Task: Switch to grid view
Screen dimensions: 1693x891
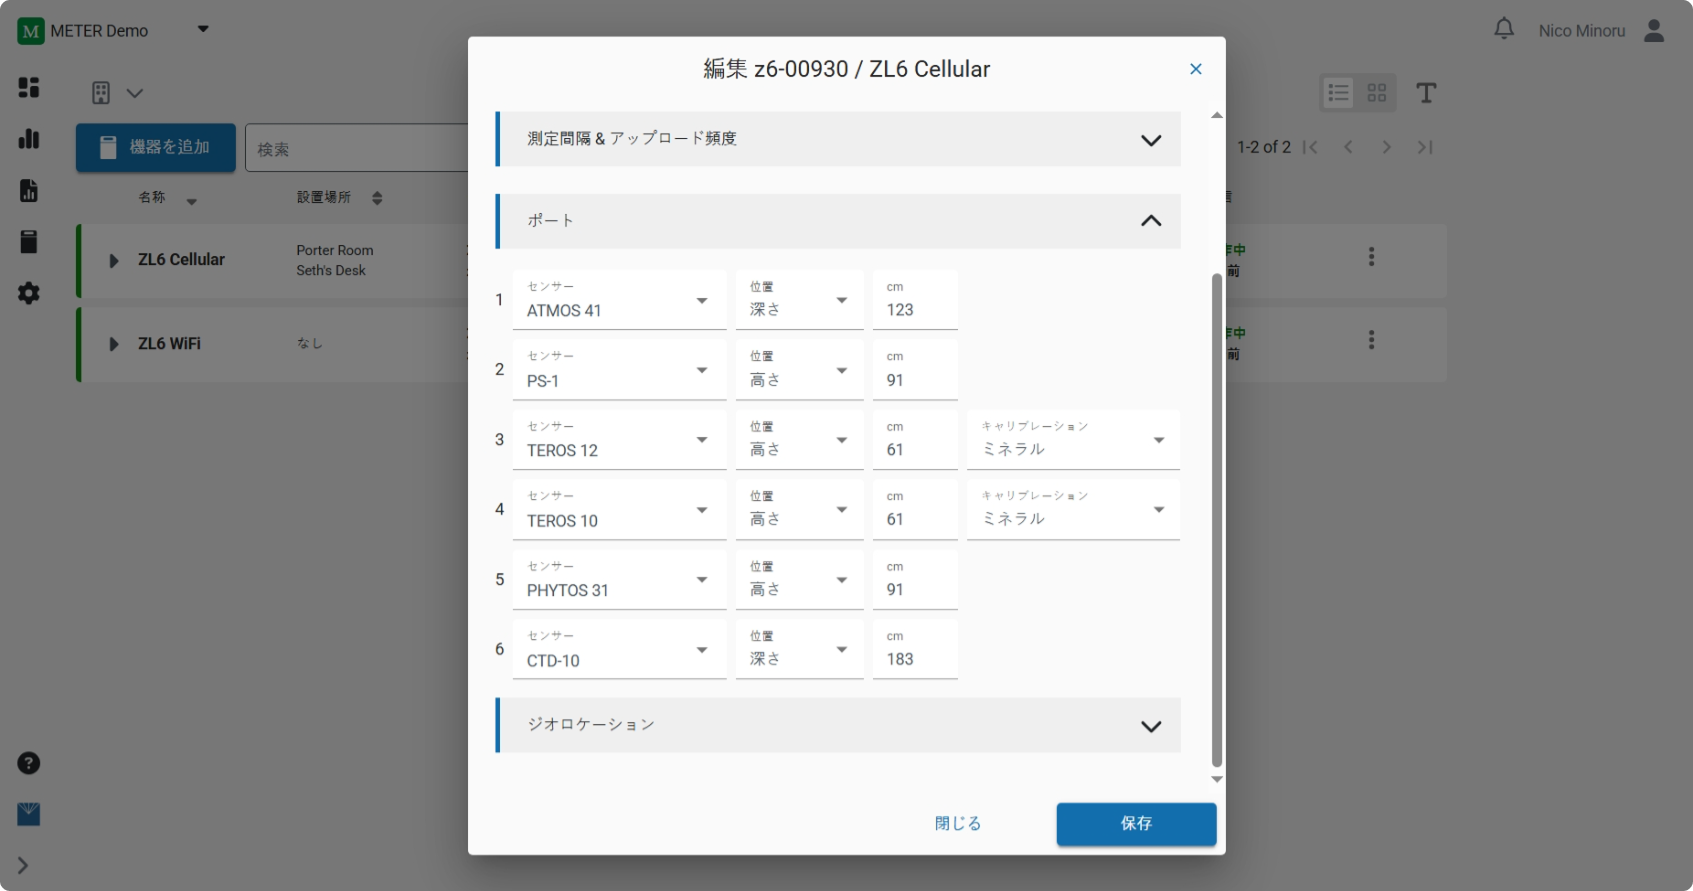Action: pyautogui.click(x=1377, y=93)
